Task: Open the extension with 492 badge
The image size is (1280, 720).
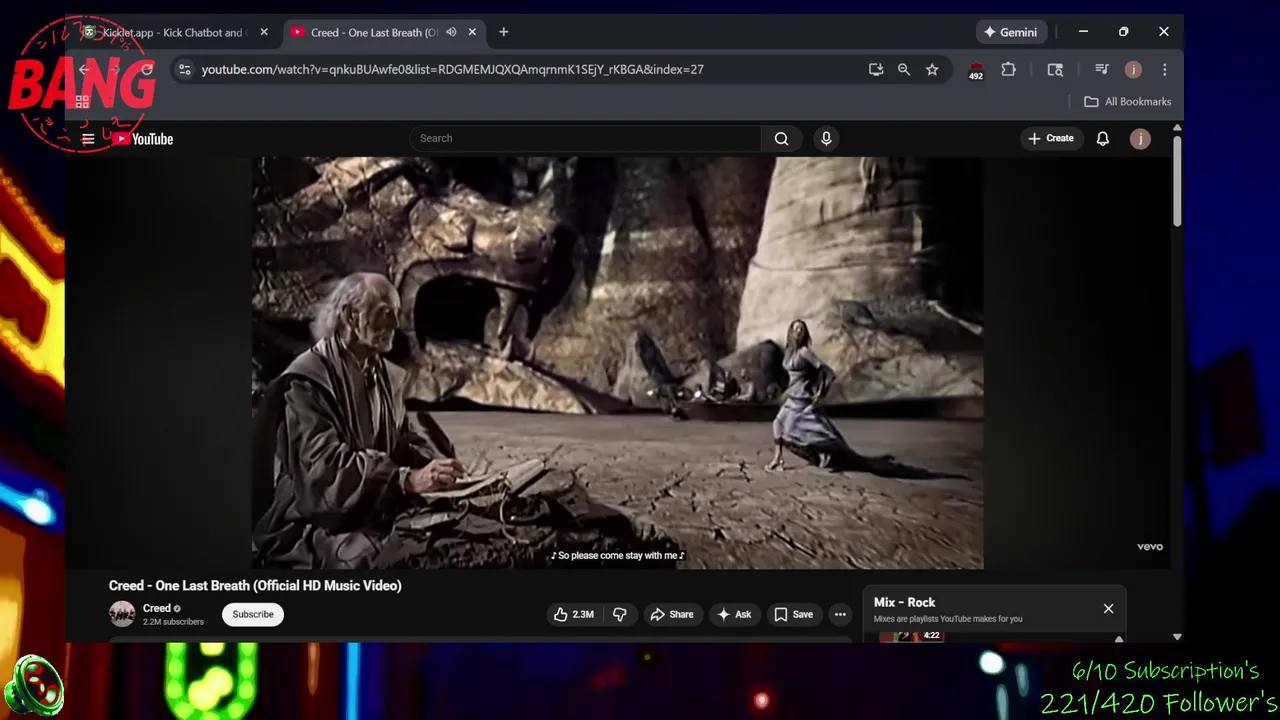Action: 976,70
